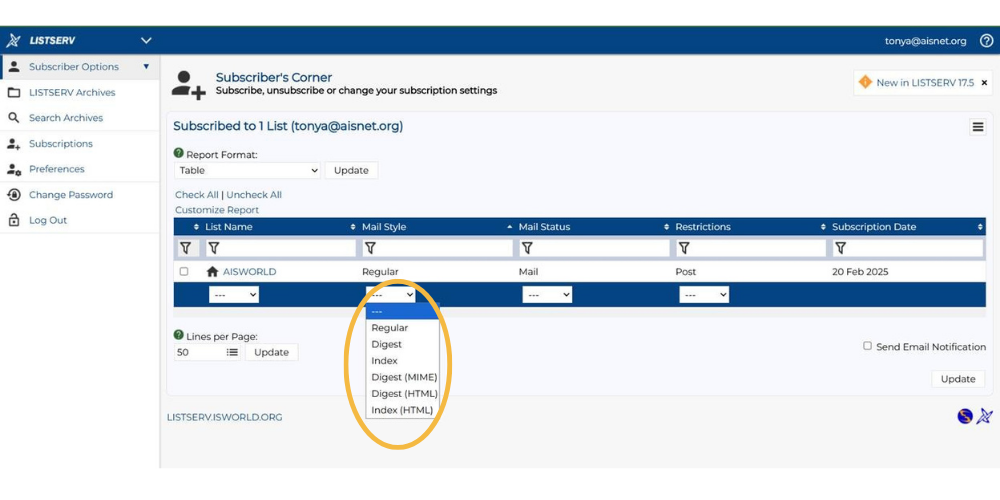Click the Report Format help icon

coord(179,154)
